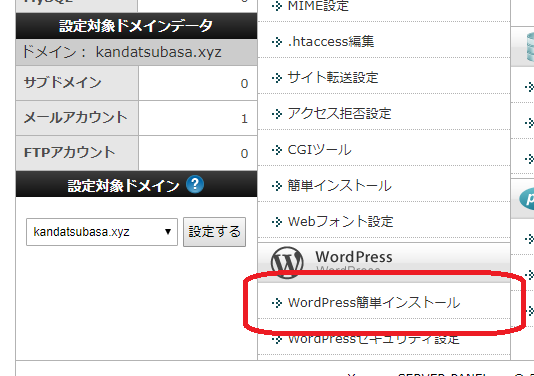This screenshot has height=376, width=534.
Task: Click the FTPアカウント row label
Action: click(69, 153)
